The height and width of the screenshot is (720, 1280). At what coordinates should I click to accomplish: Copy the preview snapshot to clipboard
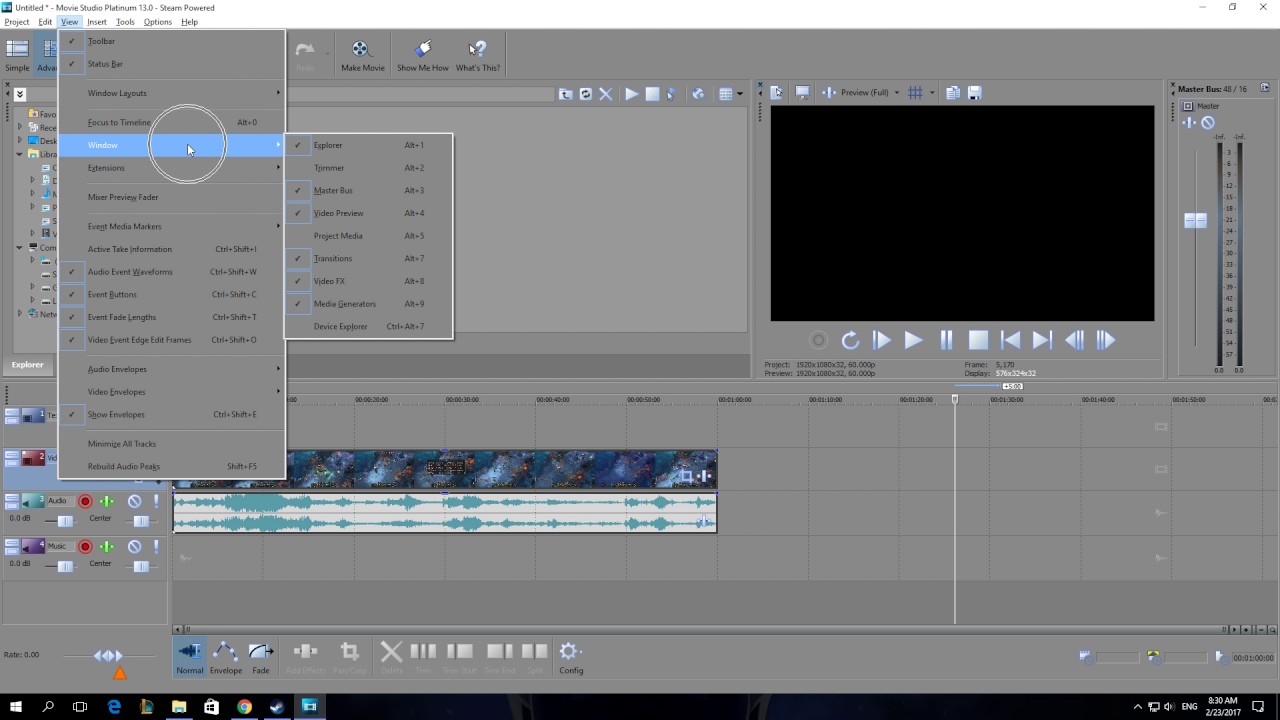(952, 93)
